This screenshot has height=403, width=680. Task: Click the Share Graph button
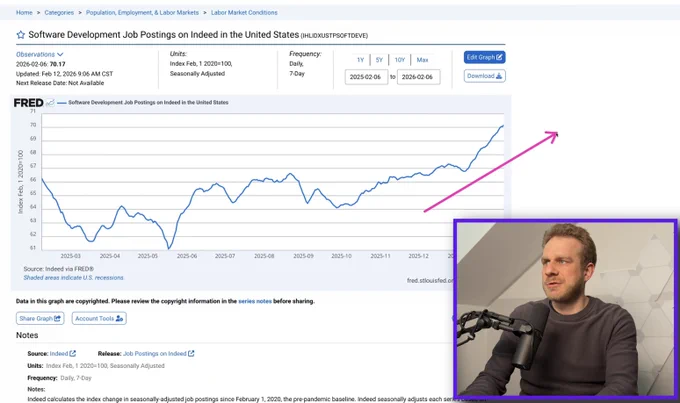pos(40,318)
